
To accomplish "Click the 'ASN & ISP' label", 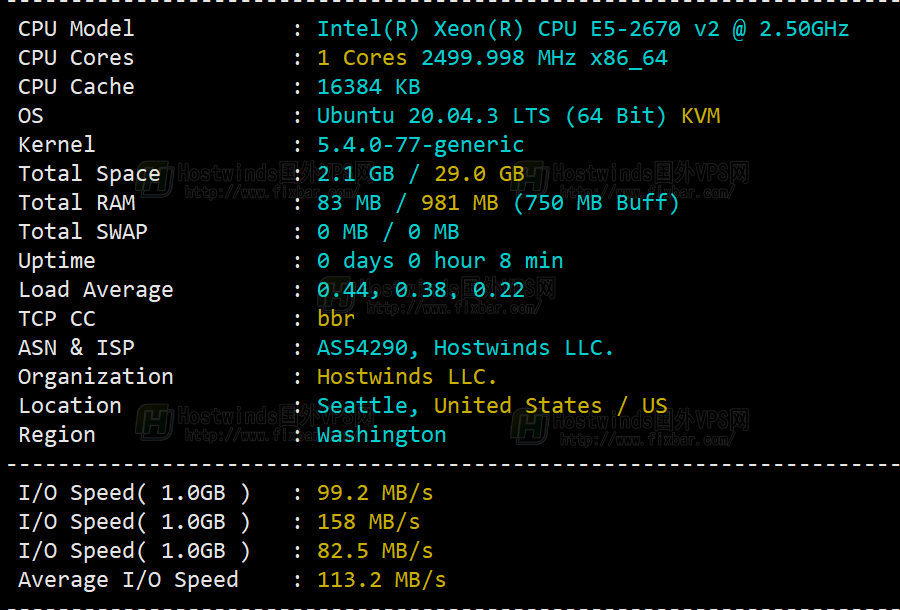I will (x=76, y=348).
